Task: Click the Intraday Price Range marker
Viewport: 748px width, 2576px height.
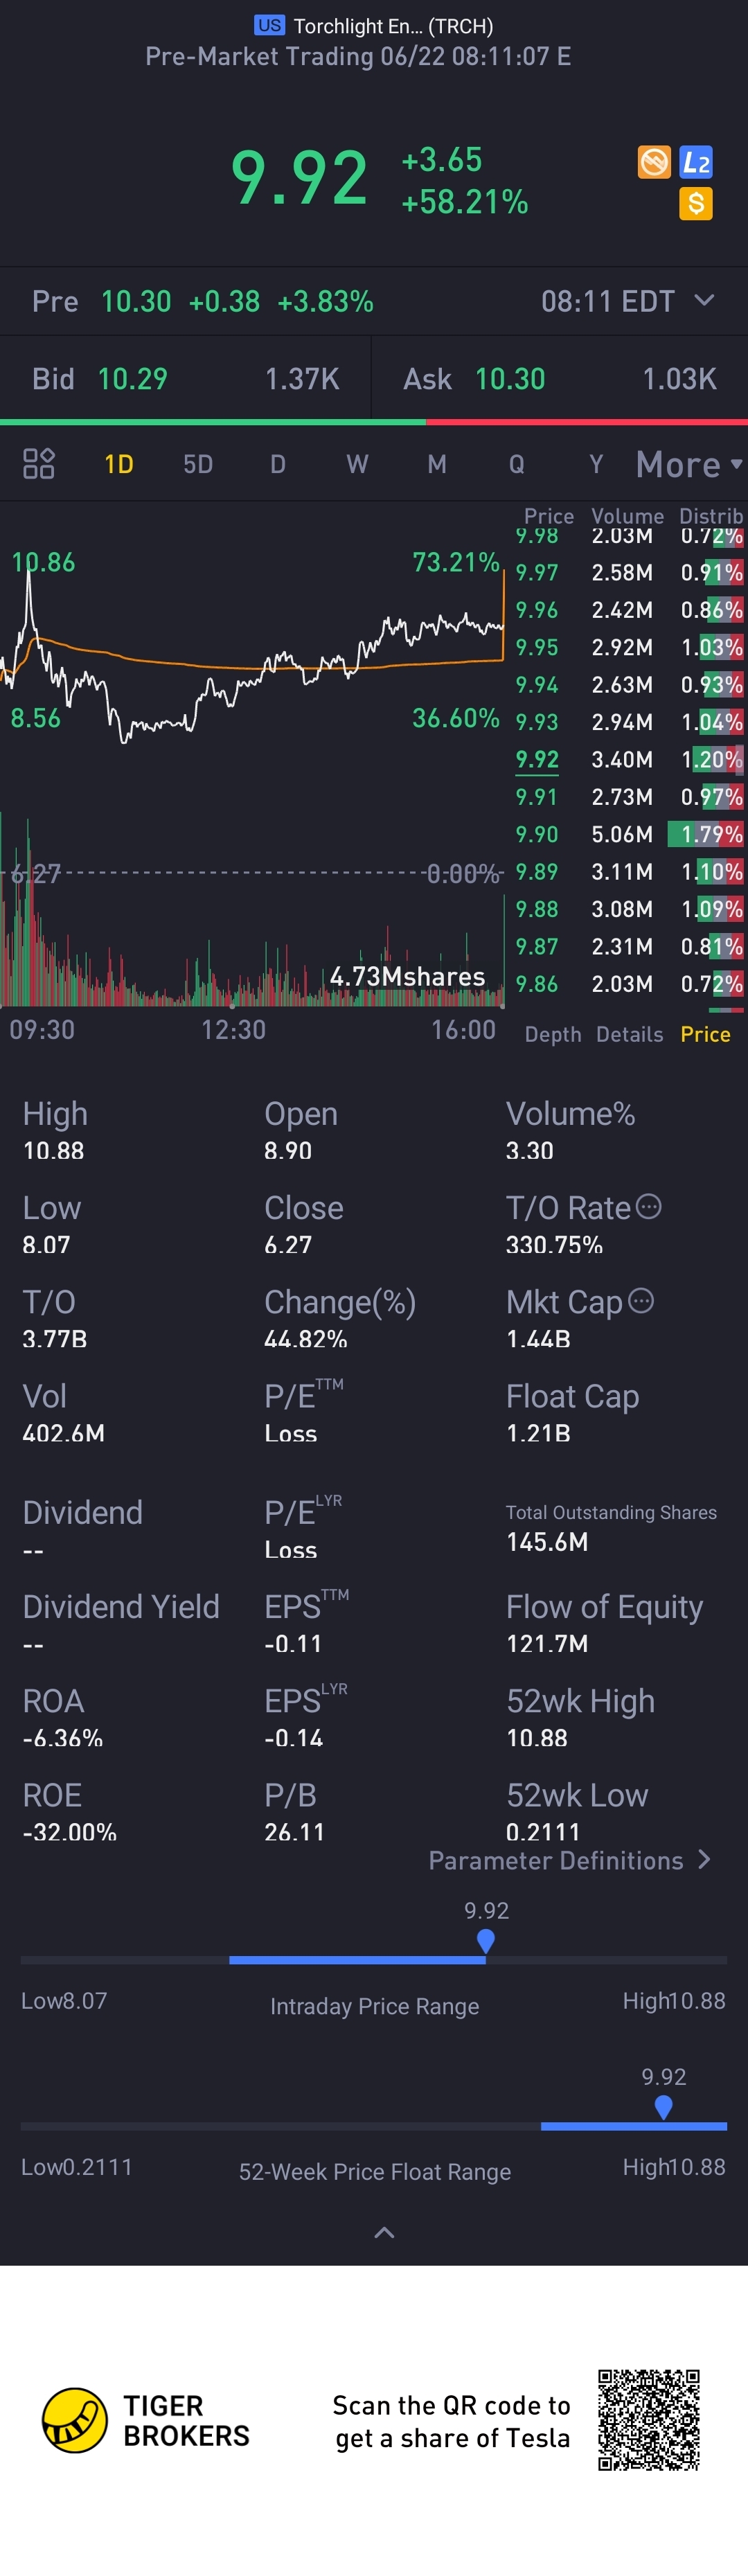Action: pyautogui.click(x=486, y=1941)
